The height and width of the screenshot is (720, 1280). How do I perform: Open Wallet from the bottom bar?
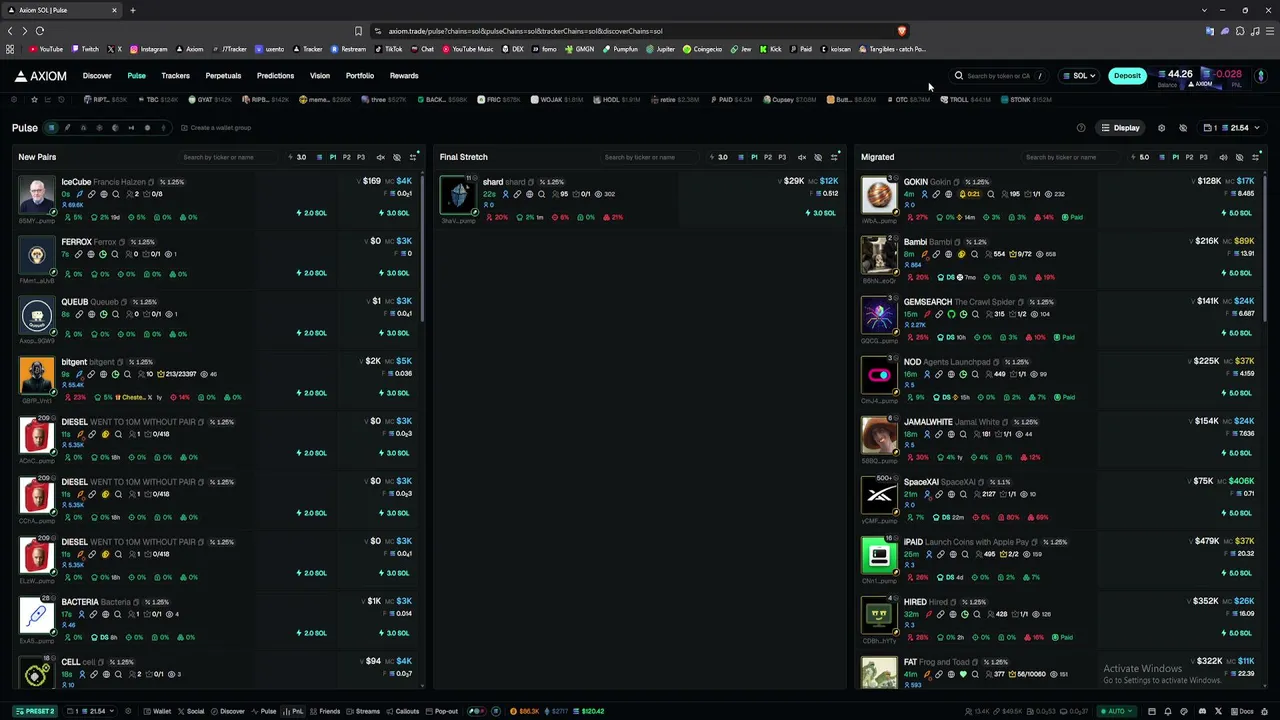(158, 711)
